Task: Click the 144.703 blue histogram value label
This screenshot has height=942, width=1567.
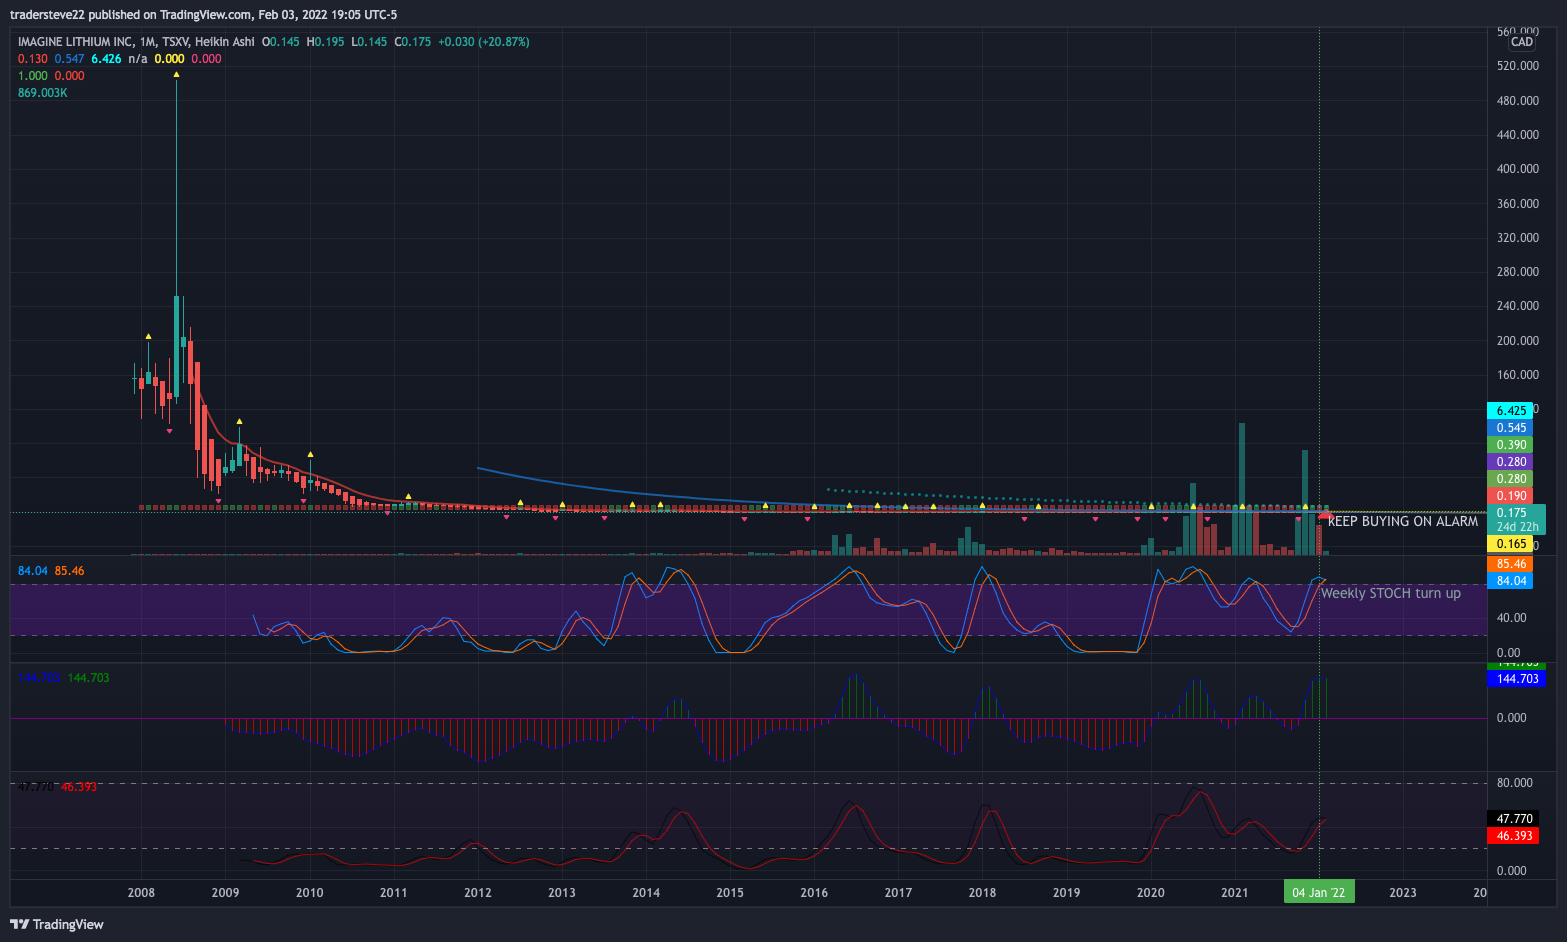Action: click(x=1516, y=678)
